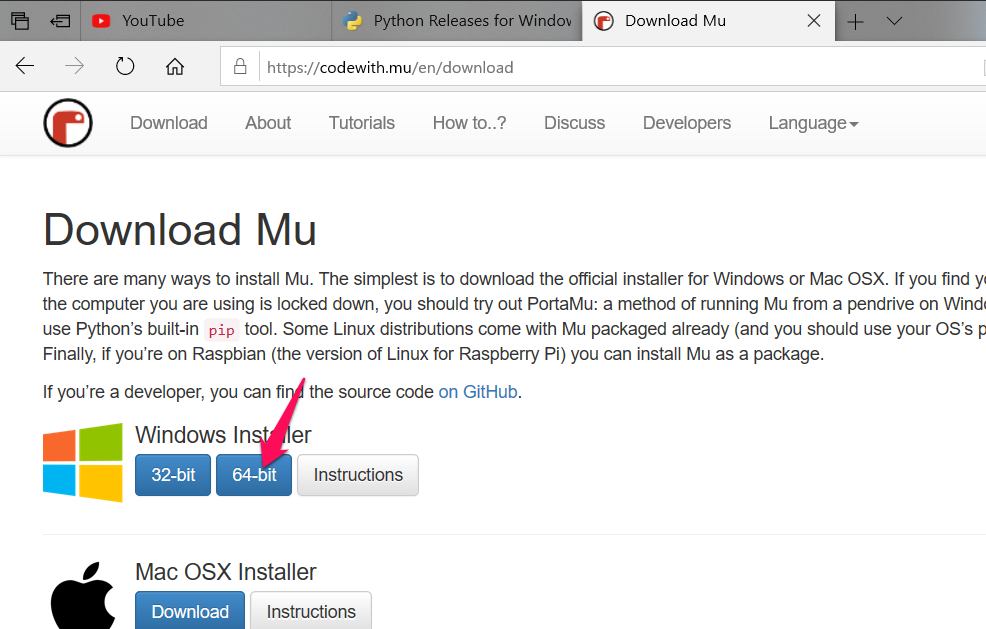Click the browser forward arrow
Image resolution: width=986 pixels, height=629 pixels.
[x=74, y=66]
